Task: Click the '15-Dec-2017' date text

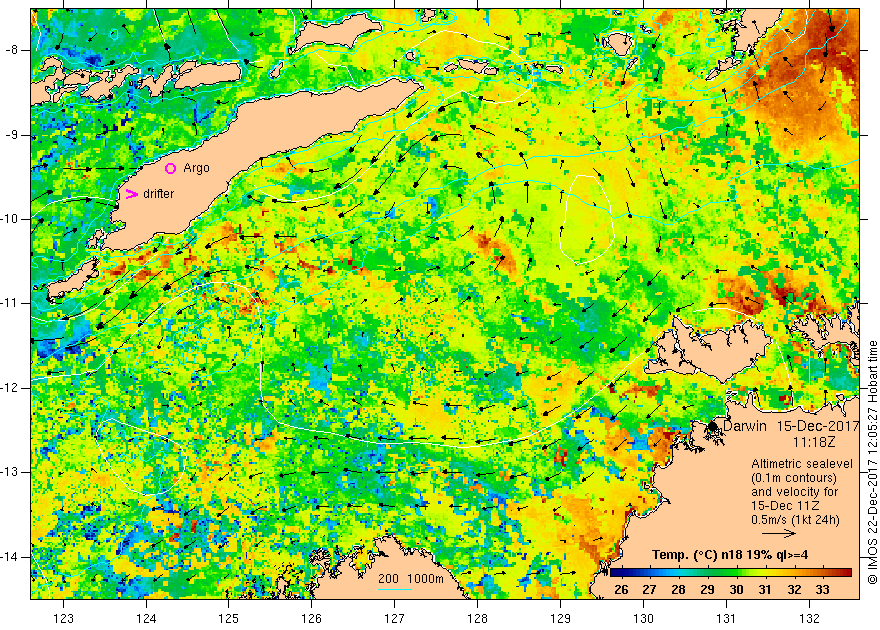Action: tap(818, 426)
